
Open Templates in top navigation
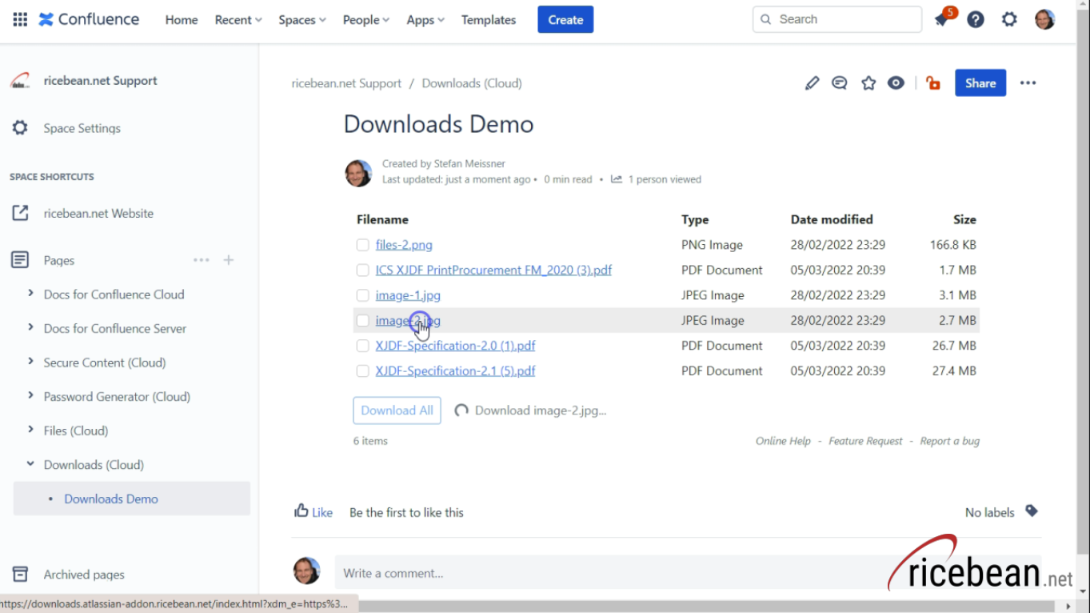[x=489, y=19]
